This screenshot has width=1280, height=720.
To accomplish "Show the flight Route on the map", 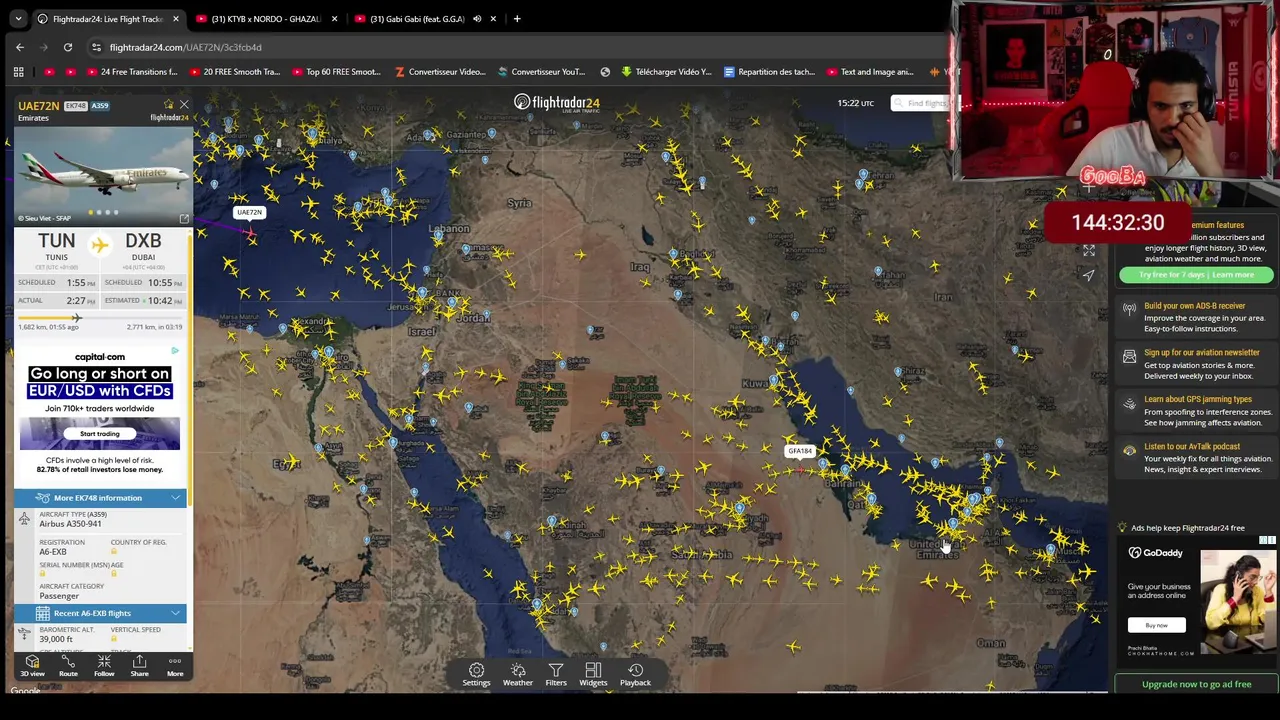I will (x=68, y=666).
